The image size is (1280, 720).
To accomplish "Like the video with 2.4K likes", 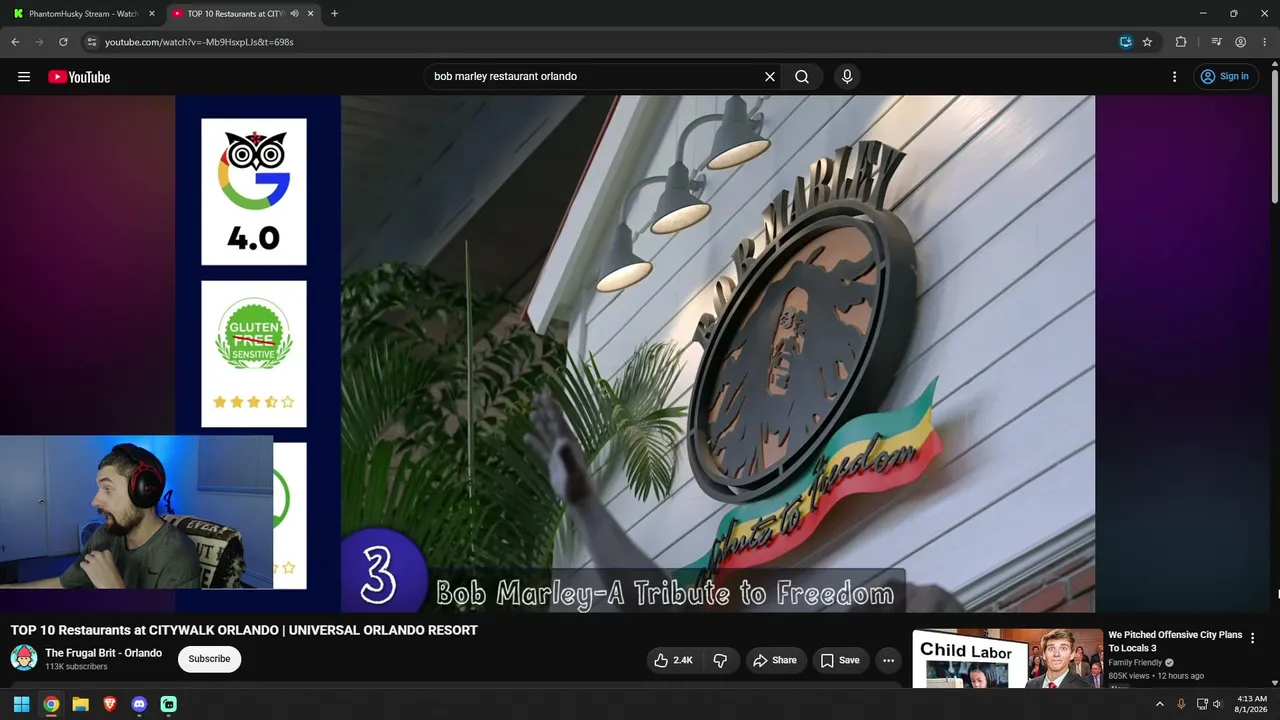I will [x=674, y=660].
